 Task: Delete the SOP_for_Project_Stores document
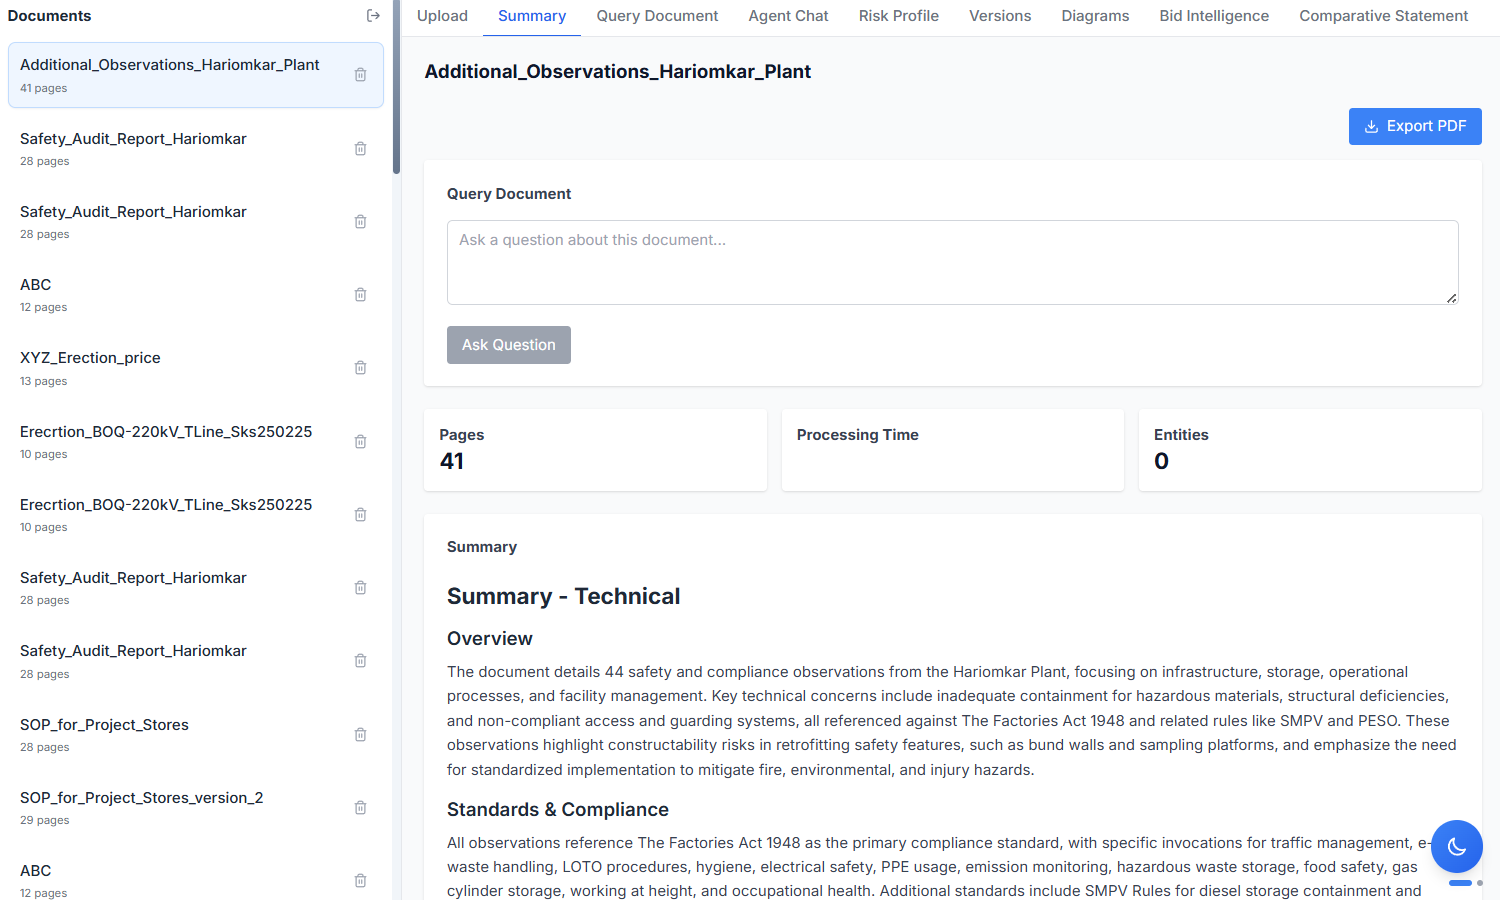pyautogui.click(x=361, y=735)
